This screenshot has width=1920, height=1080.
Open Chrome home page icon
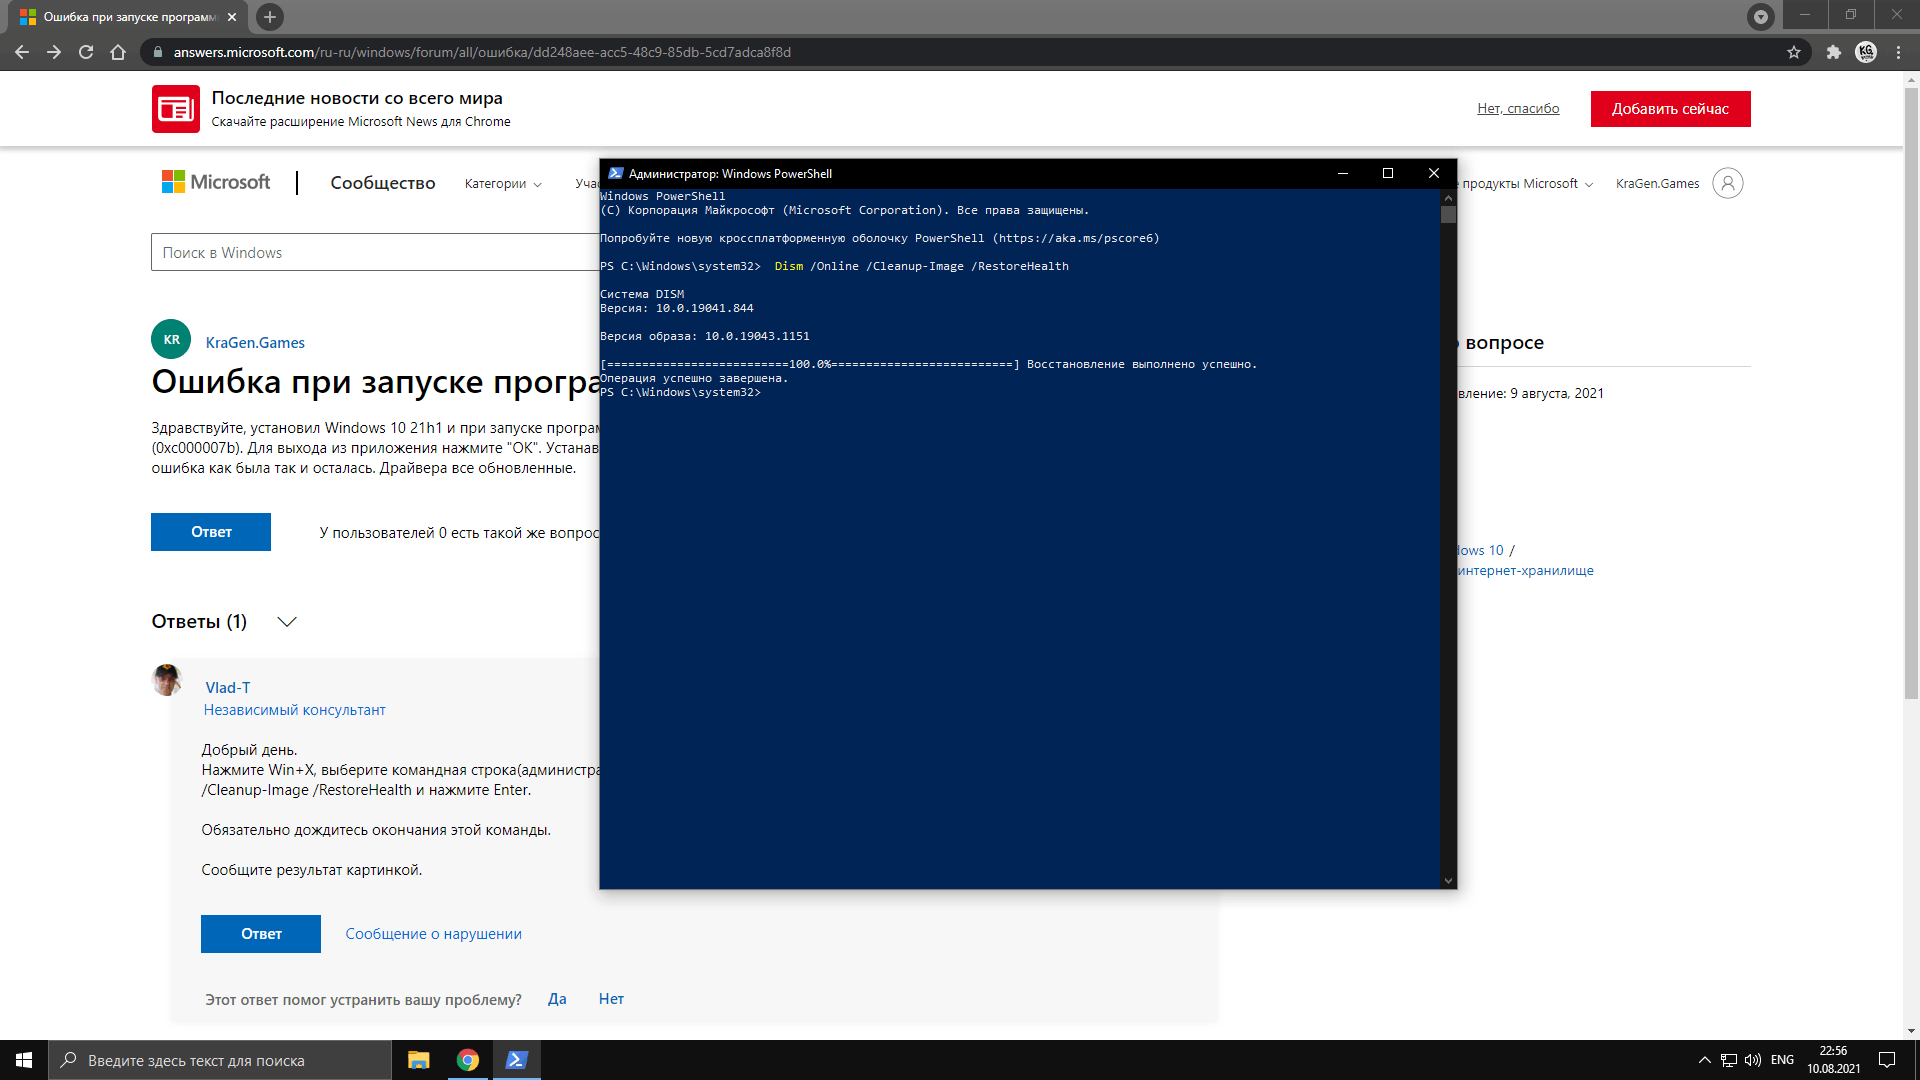(118, 52)
